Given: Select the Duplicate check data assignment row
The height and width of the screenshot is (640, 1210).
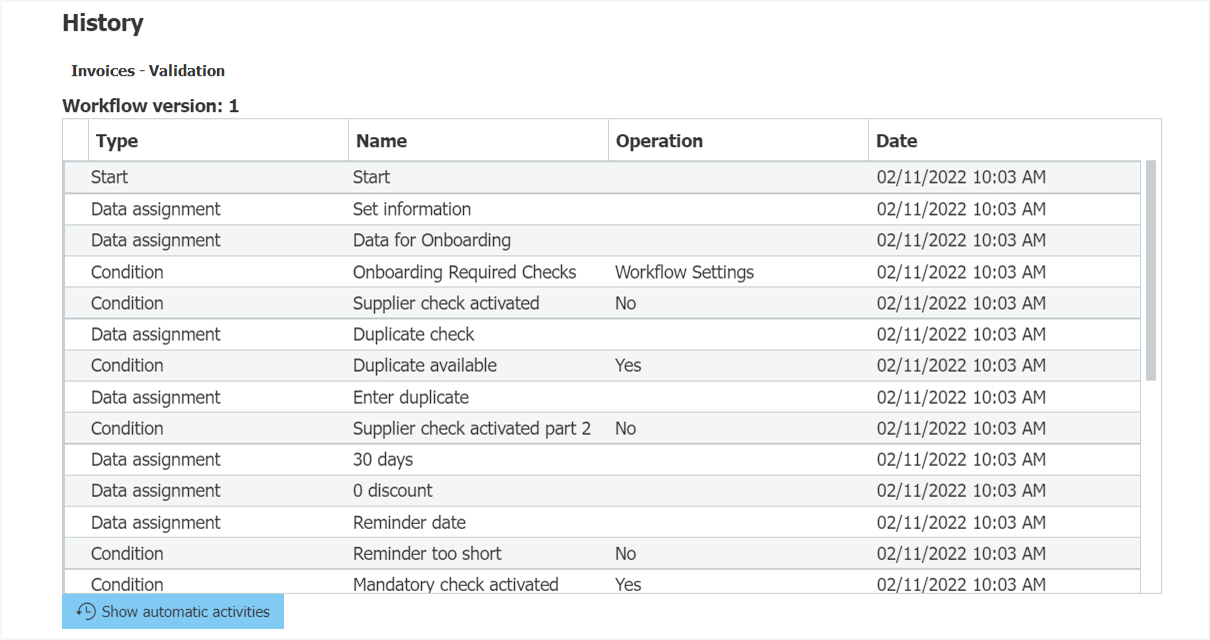Looking at the screenshot, I should click(400, 334).
